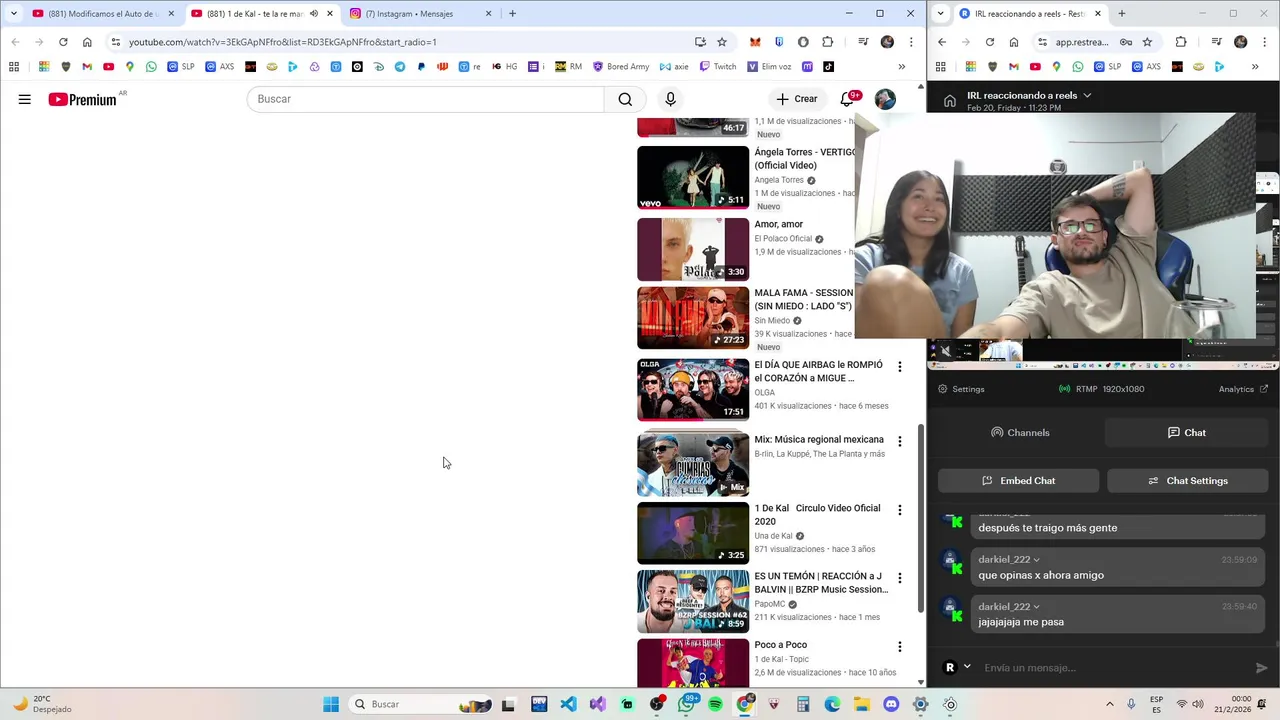The height and width of the screenshot is (720, 1280).
Task: Open Discord from taskbar
Action: point(891,704)
